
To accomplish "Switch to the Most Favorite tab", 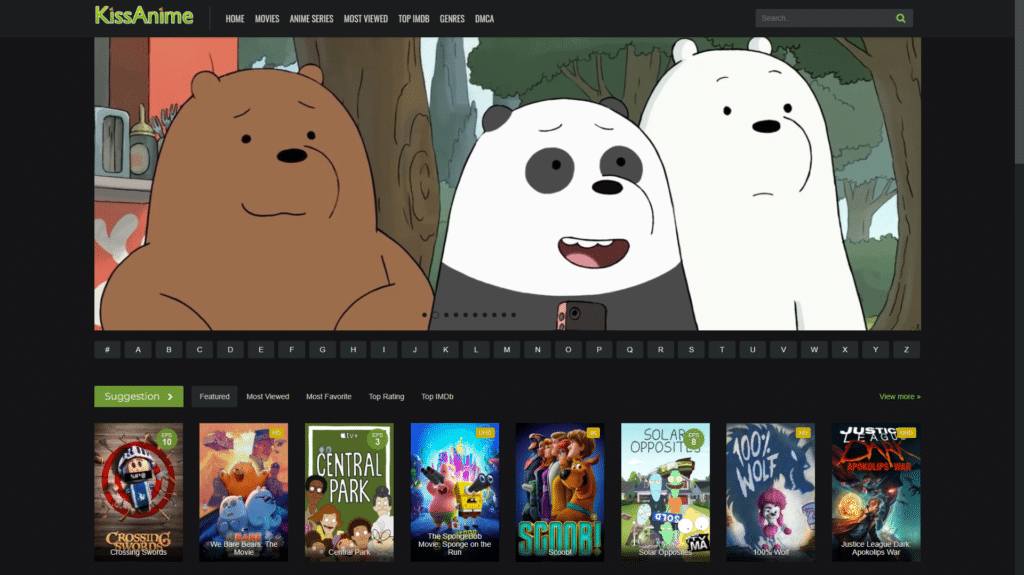I will [x=328, y=397].
